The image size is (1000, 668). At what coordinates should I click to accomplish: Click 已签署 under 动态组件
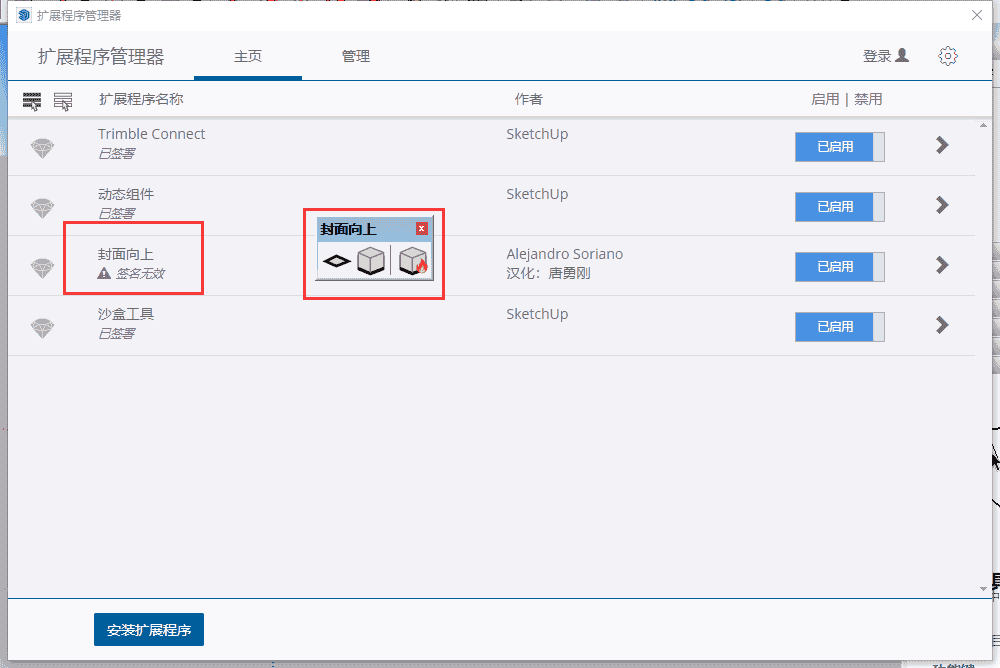coord(116,214)
